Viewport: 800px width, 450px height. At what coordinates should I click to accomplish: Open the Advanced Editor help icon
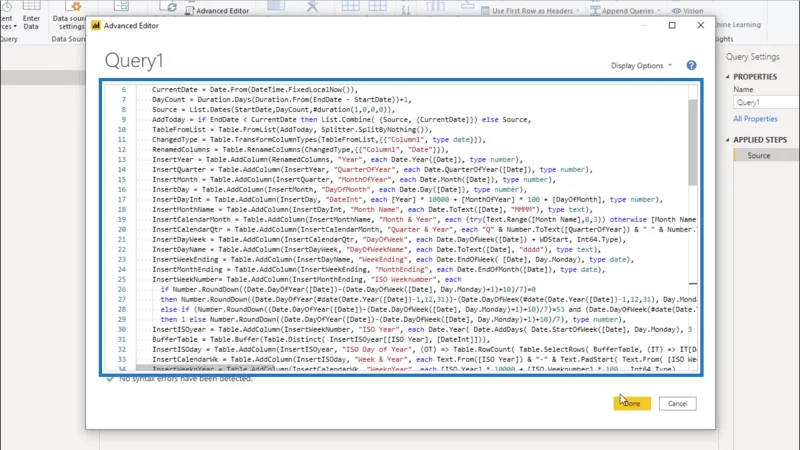[x=691, y=65]
